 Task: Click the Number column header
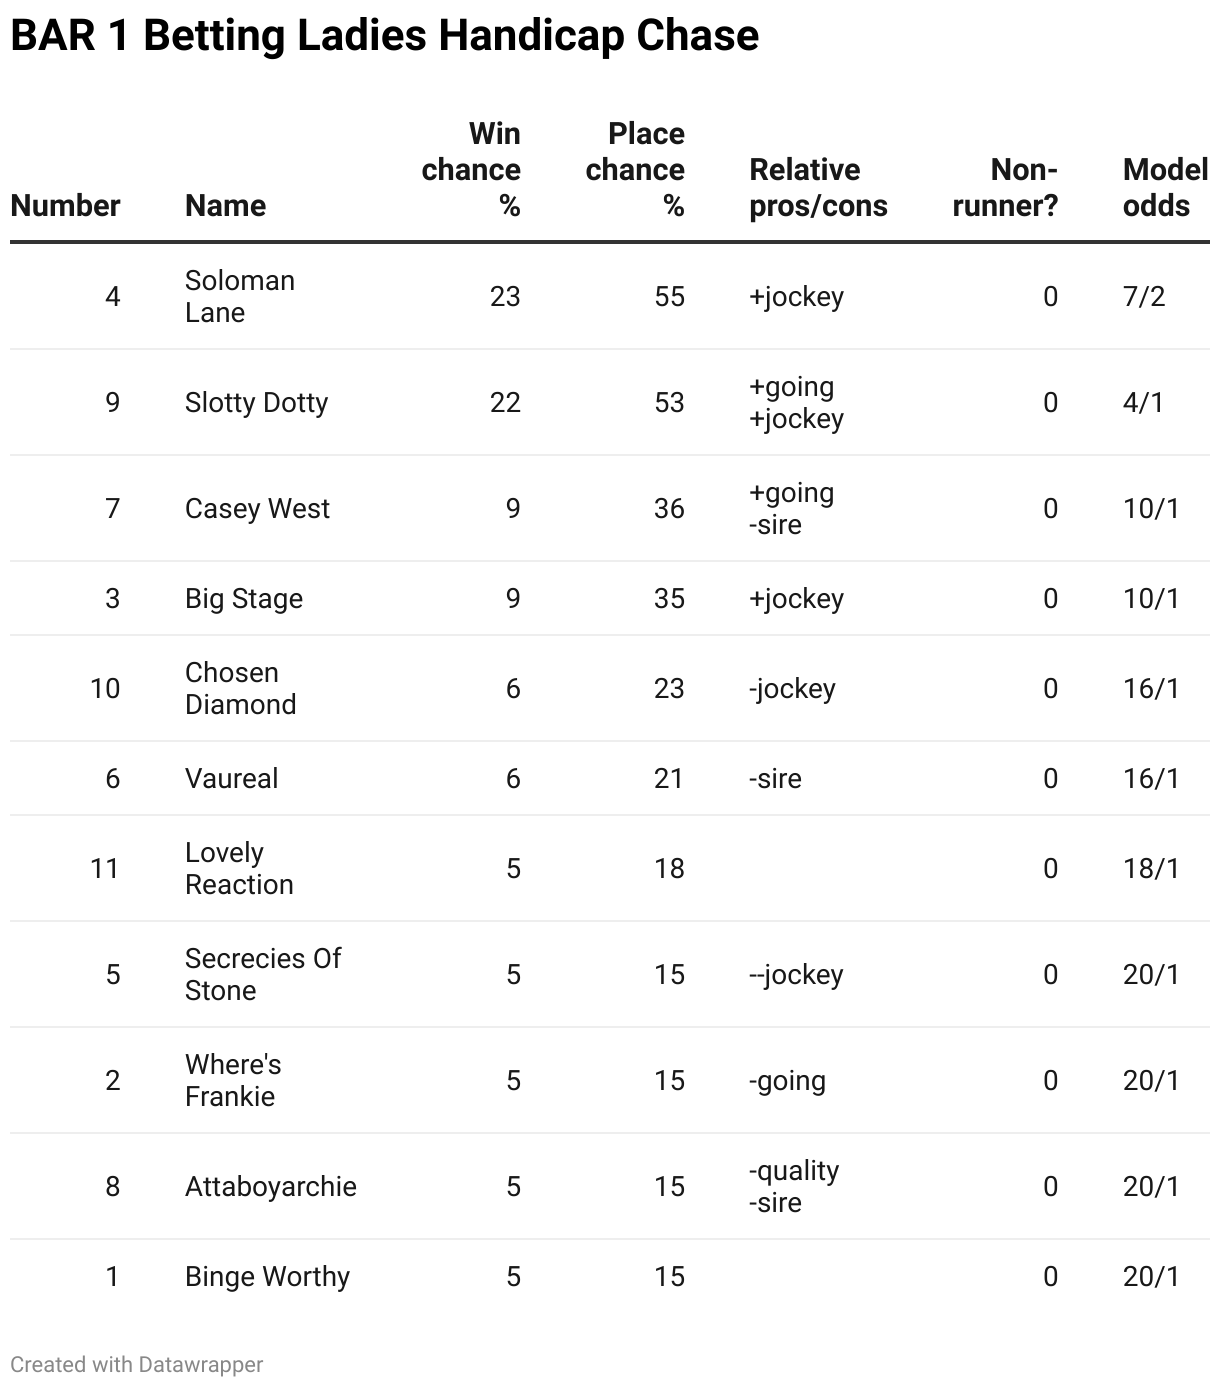pyautogui.click(x=65, y=205)
